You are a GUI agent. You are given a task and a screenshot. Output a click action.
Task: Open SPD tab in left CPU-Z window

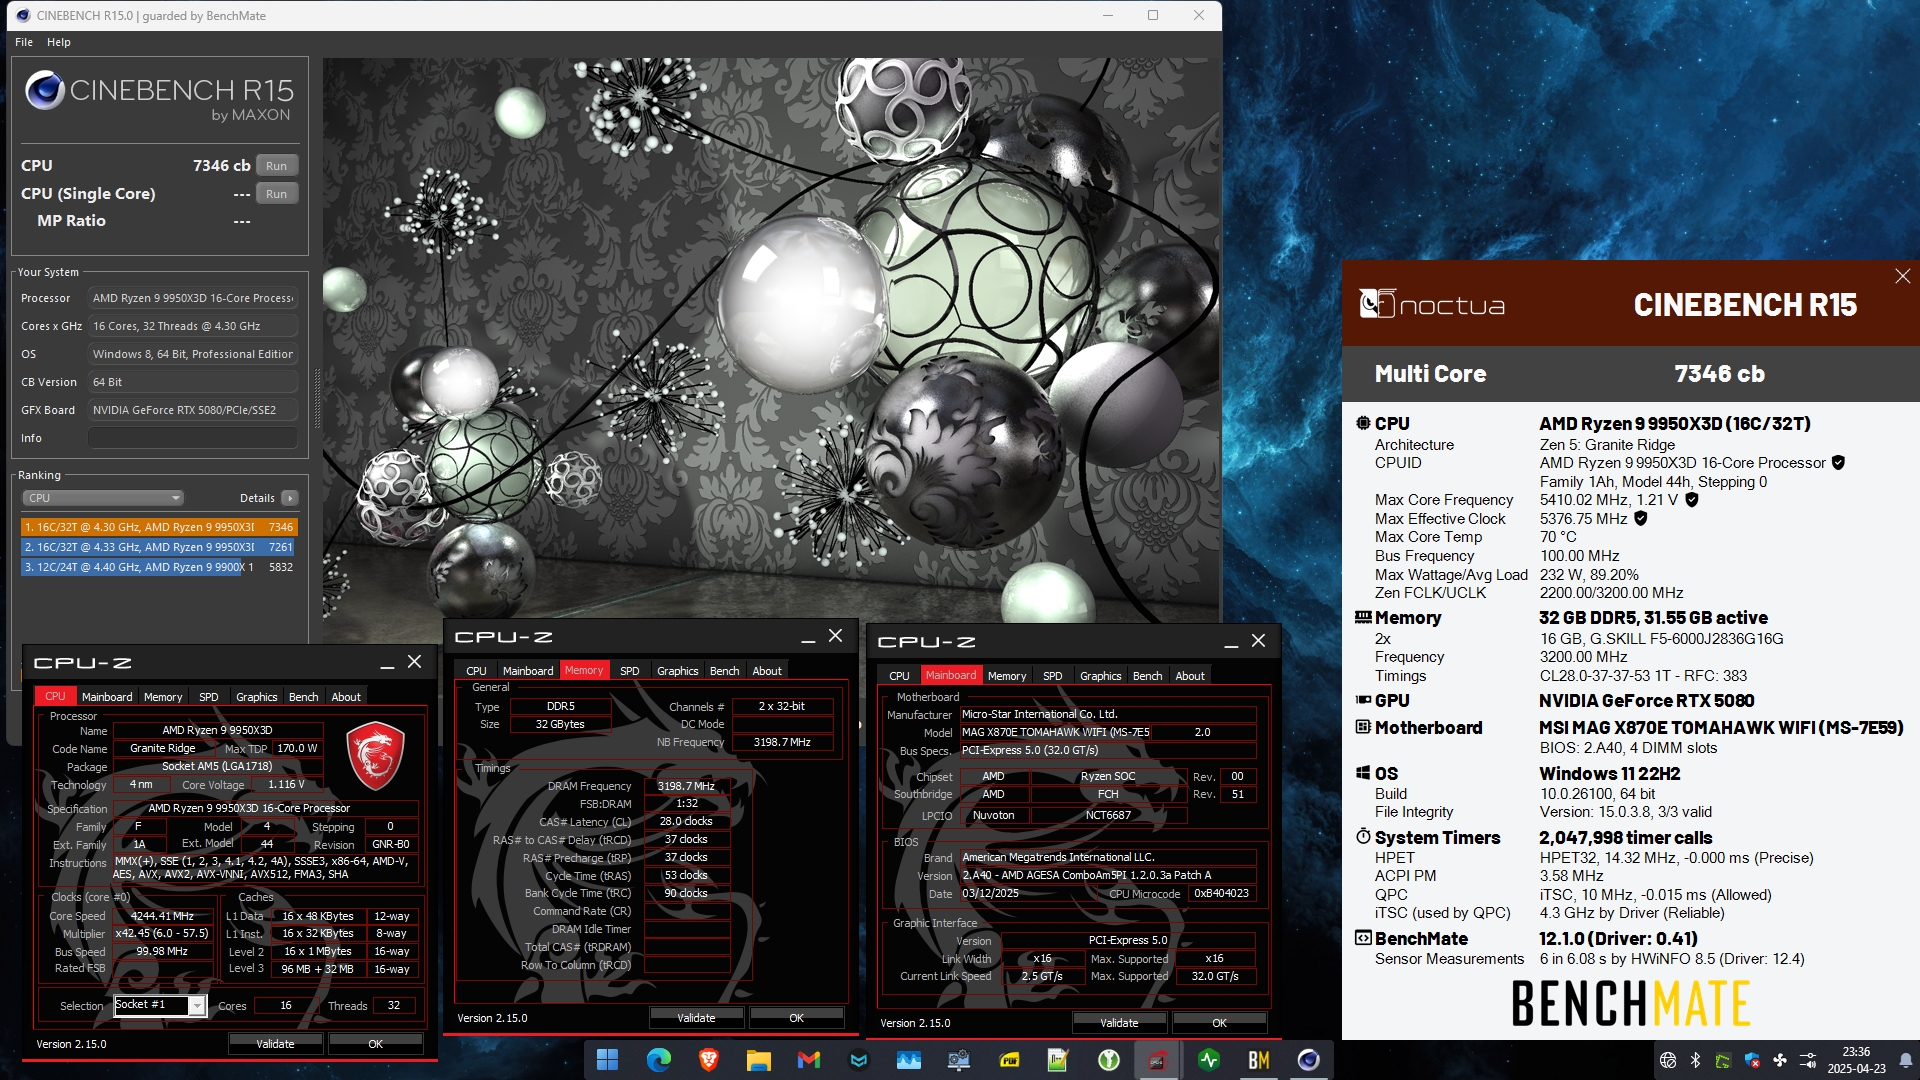pyautogui.click(x=208, y=697)
